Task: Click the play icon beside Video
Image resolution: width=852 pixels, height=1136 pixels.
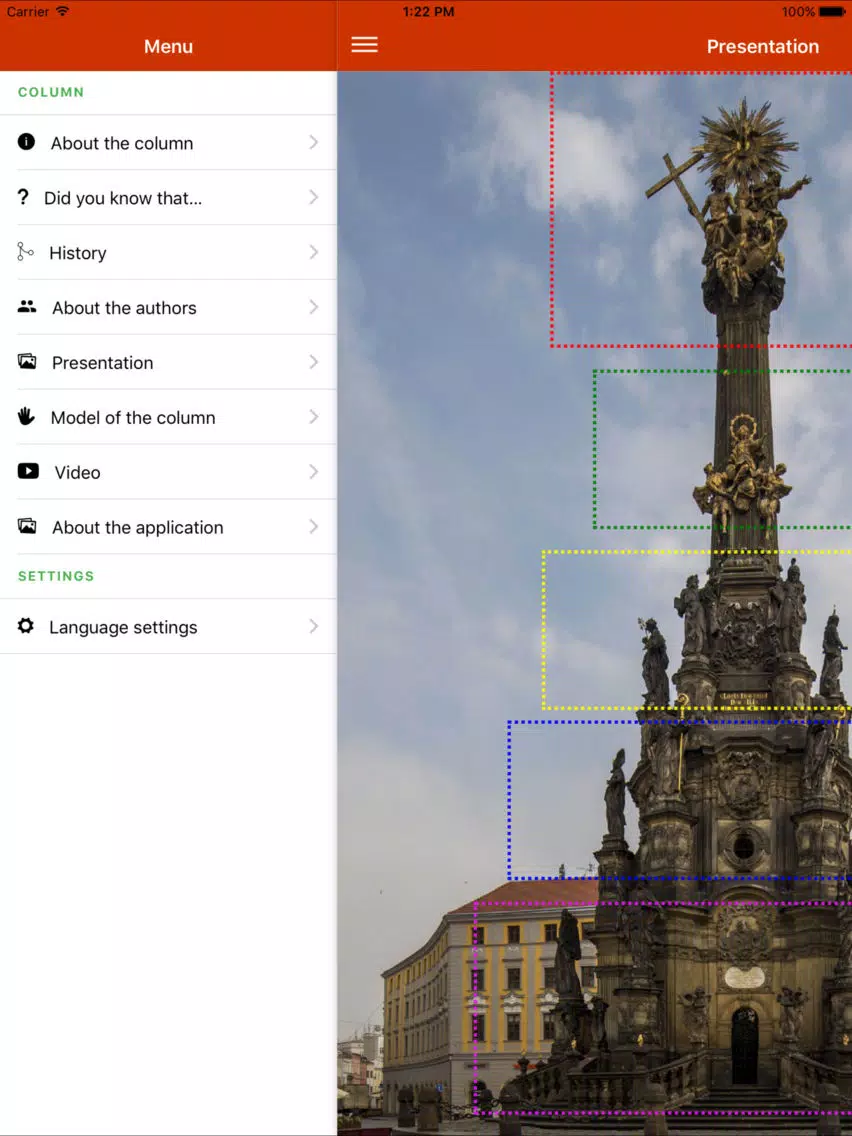Action: (28, 471)
